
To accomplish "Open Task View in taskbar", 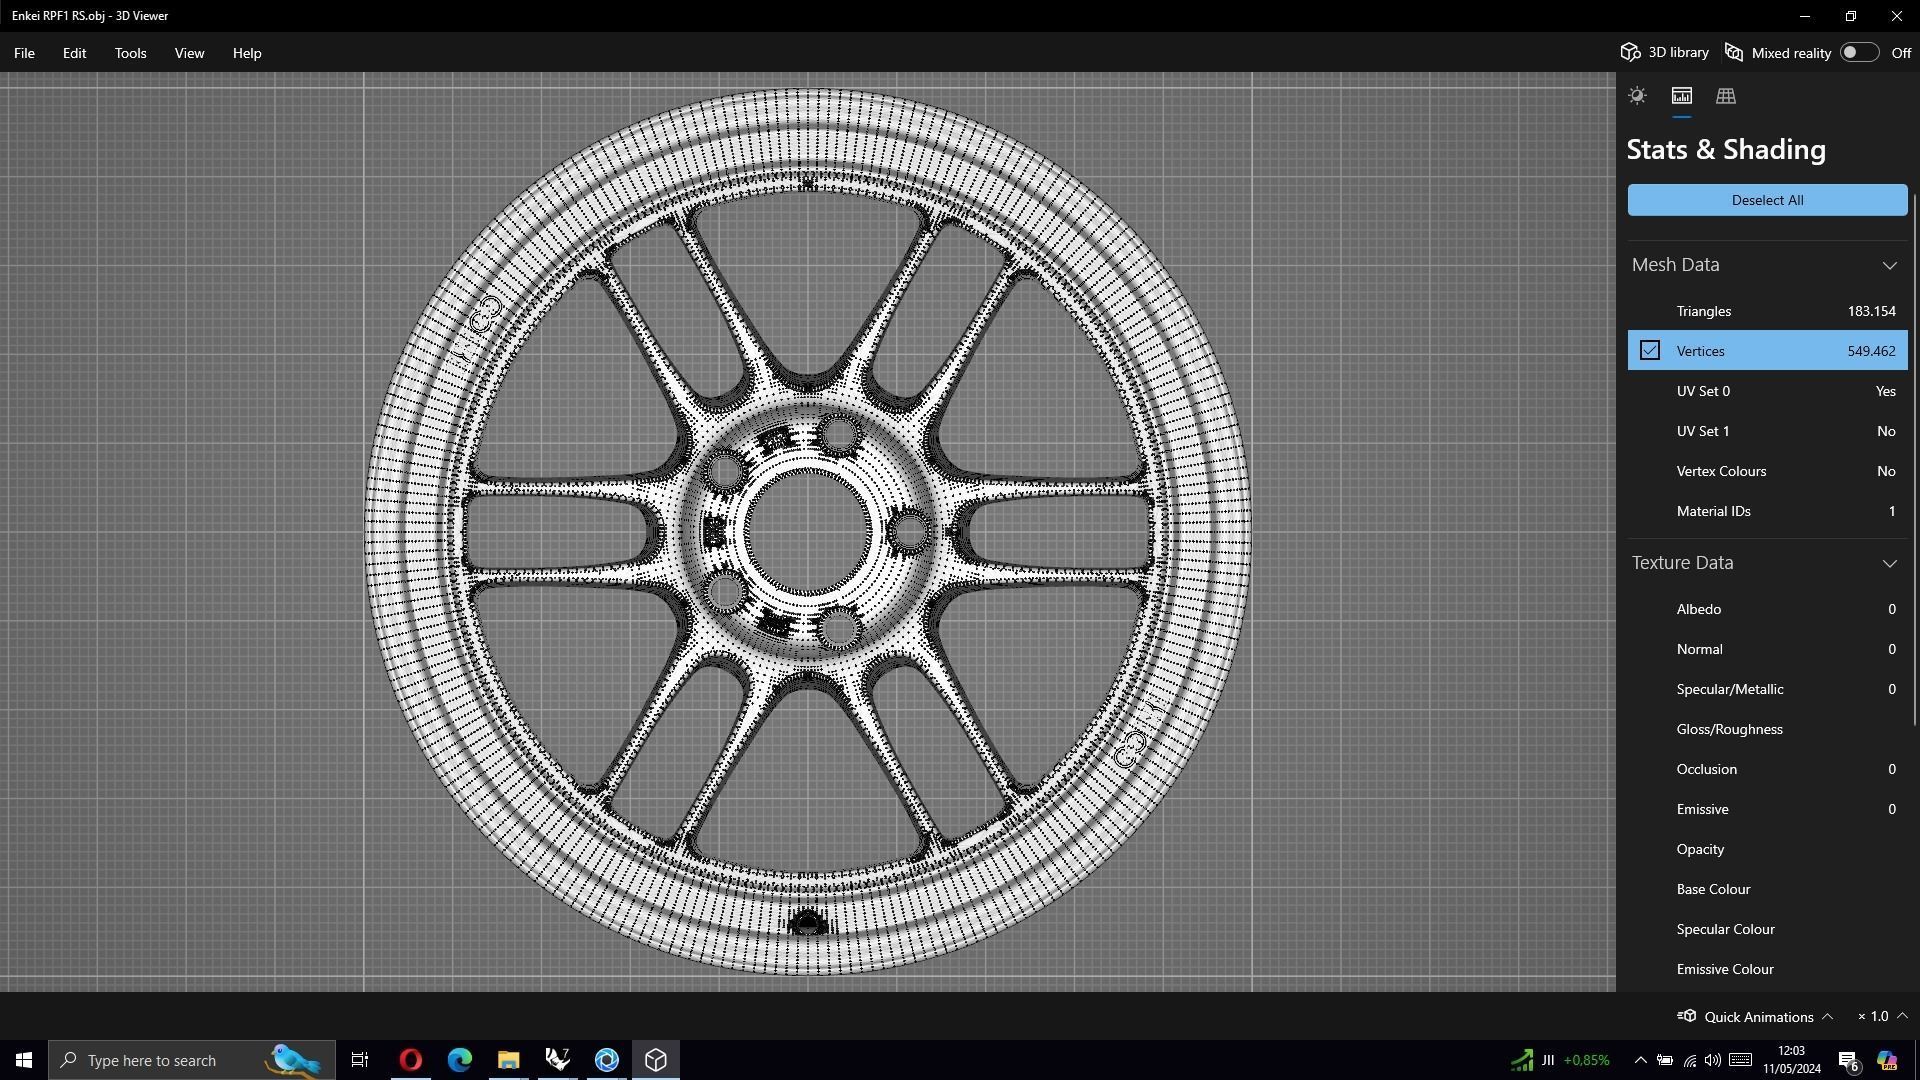I will coord(360,1060).
